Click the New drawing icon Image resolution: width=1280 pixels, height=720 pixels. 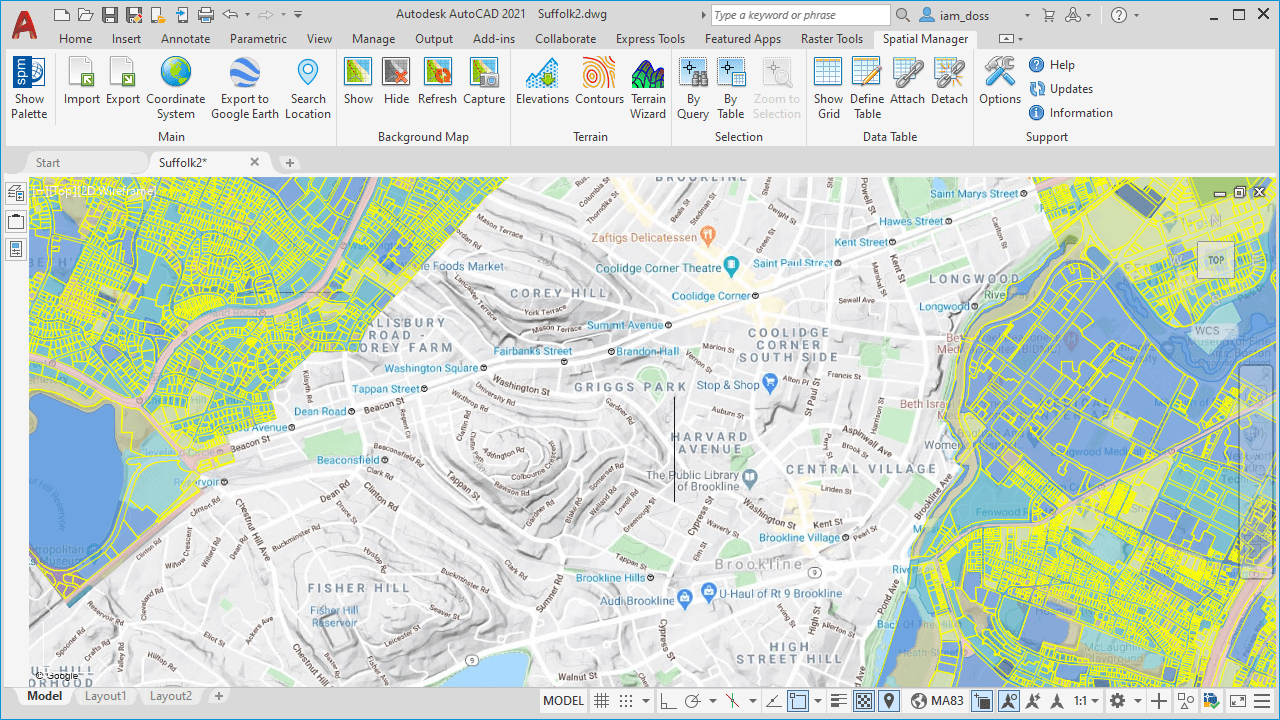click(62, 15)
